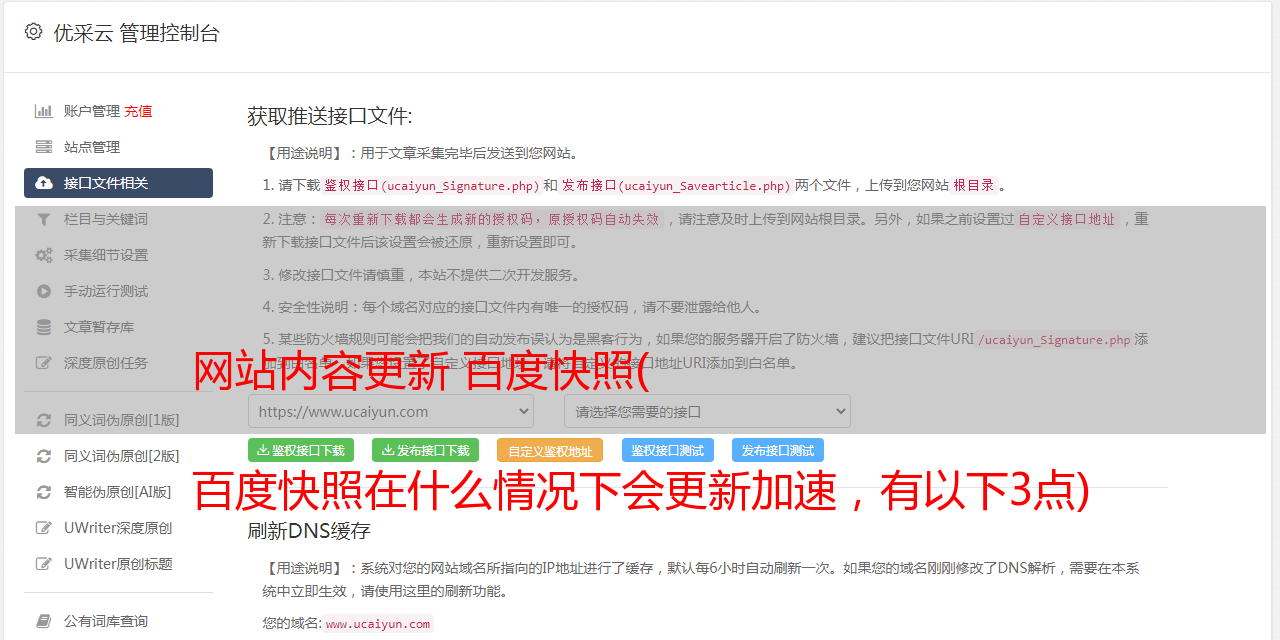Viewport: 1280px width, 640px height.
Task: Open the 账户管理 menu item
Action: 92,111
